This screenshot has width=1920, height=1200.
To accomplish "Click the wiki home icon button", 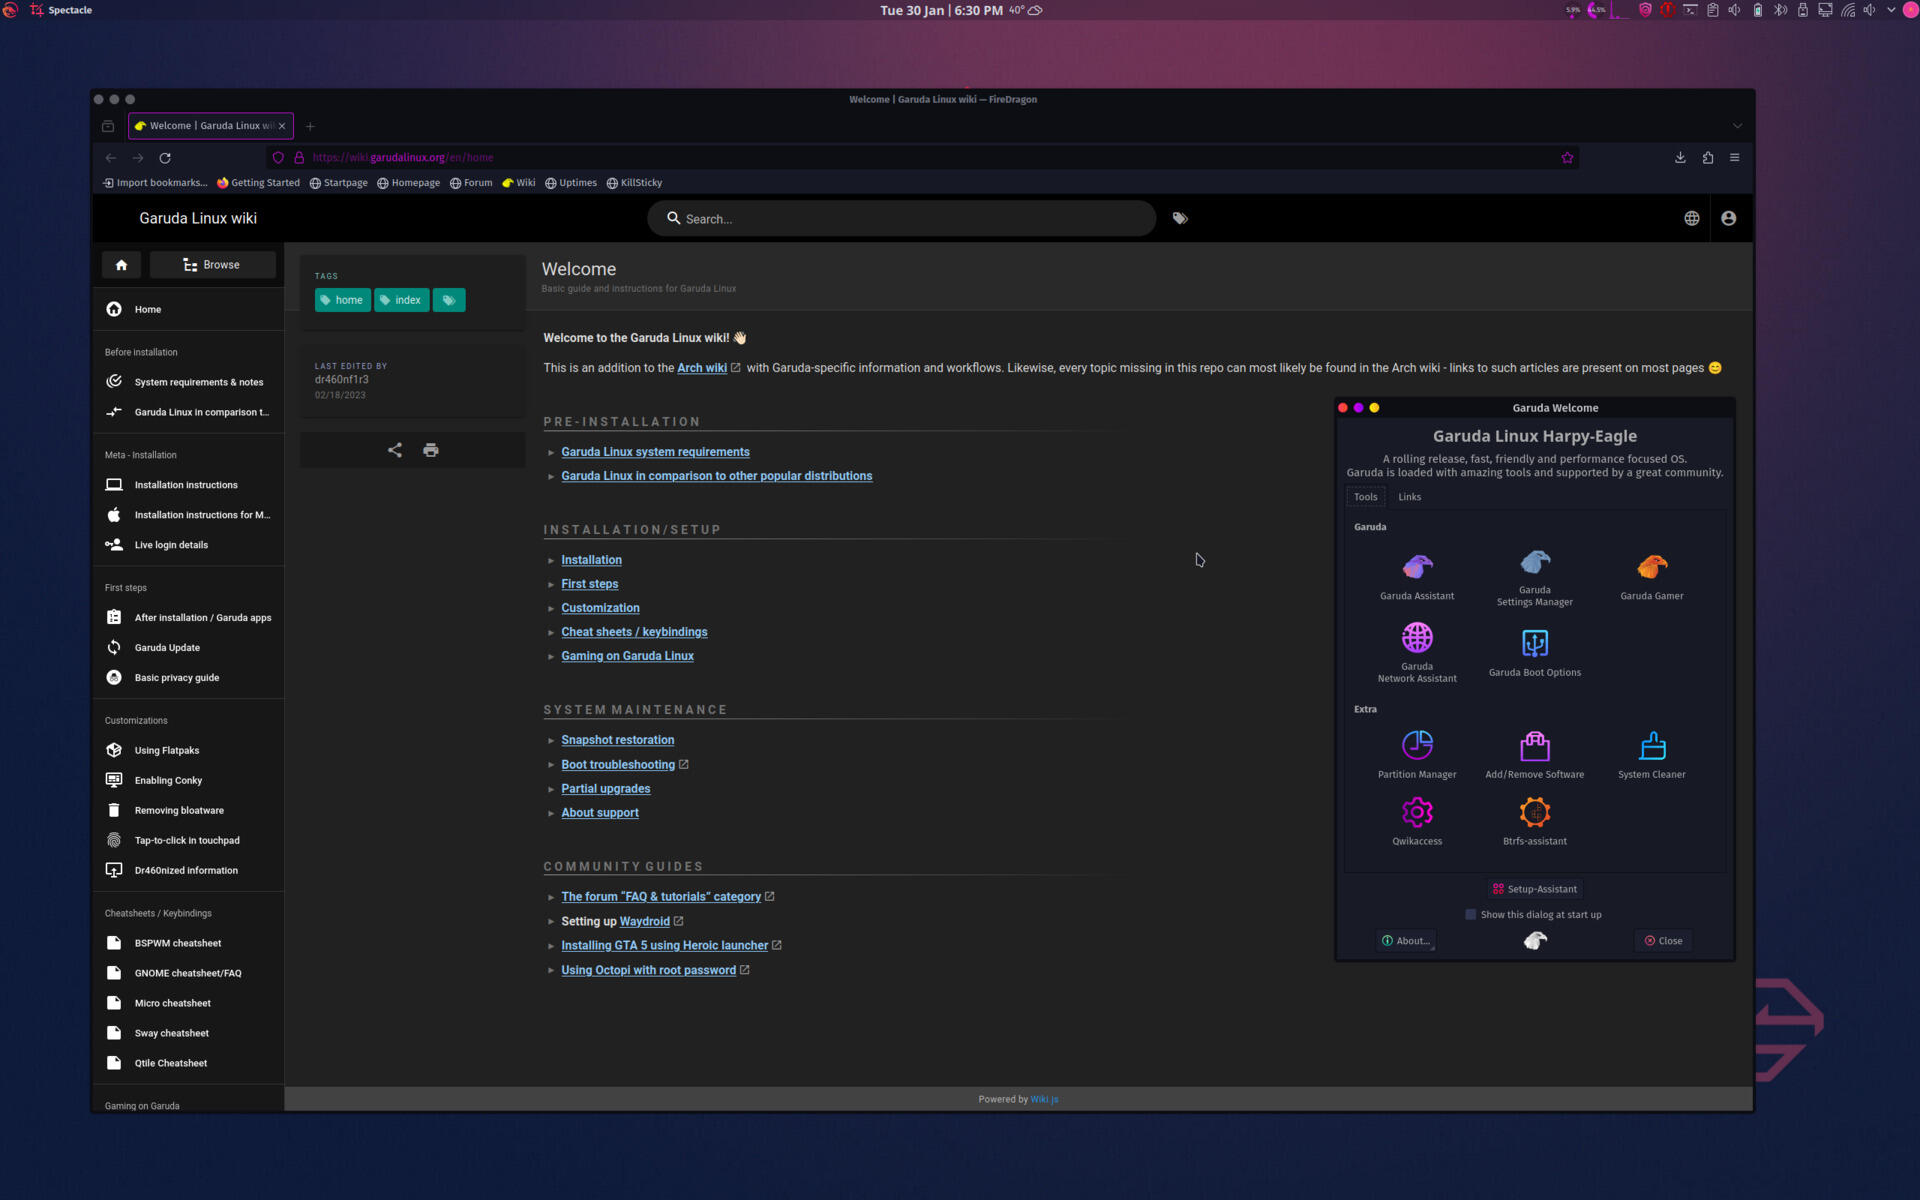I will click(x=121, y=265).
